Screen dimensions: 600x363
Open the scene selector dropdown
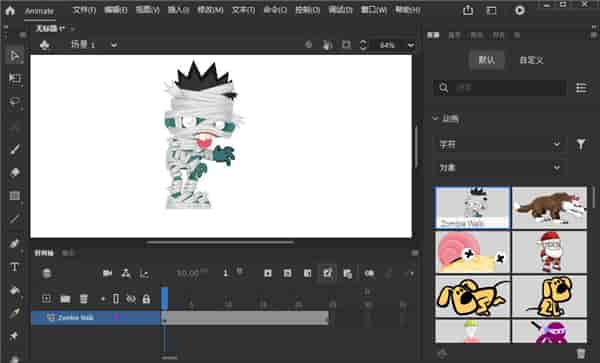pyautogui.click(x=114, y=45)
